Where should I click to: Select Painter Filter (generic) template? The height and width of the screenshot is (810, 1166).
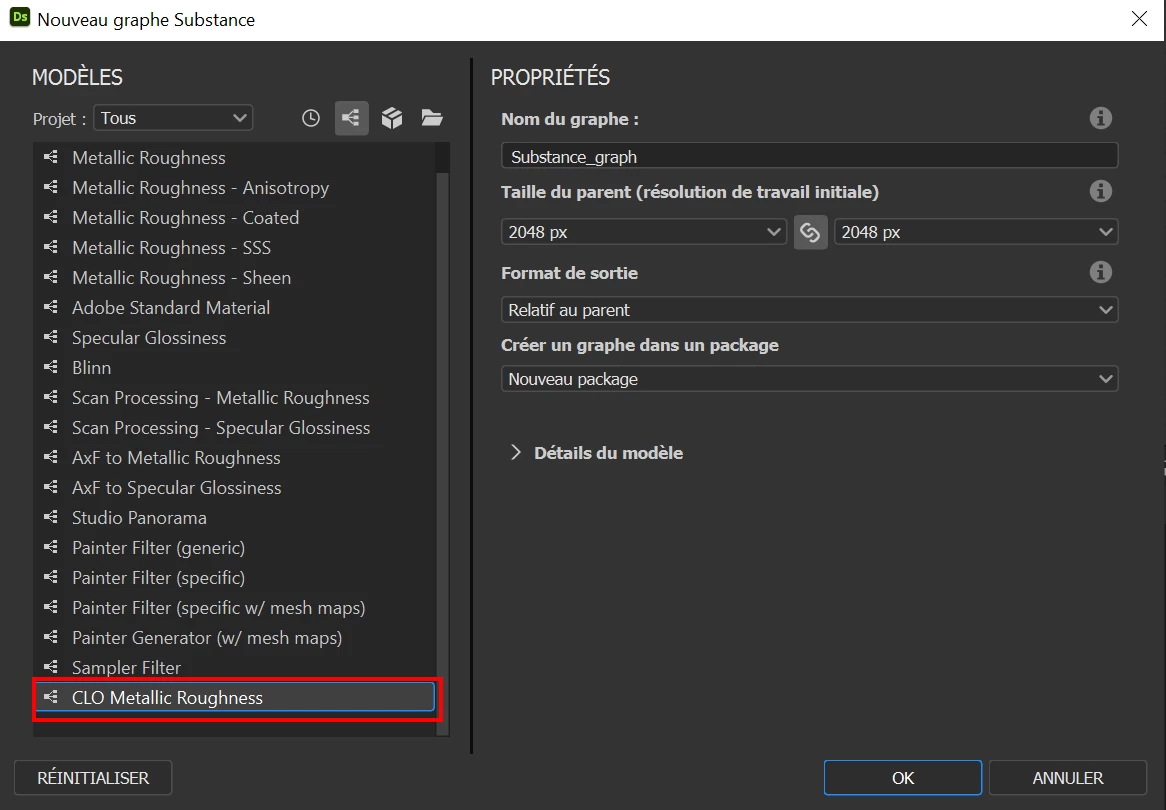tap(234, 547)
